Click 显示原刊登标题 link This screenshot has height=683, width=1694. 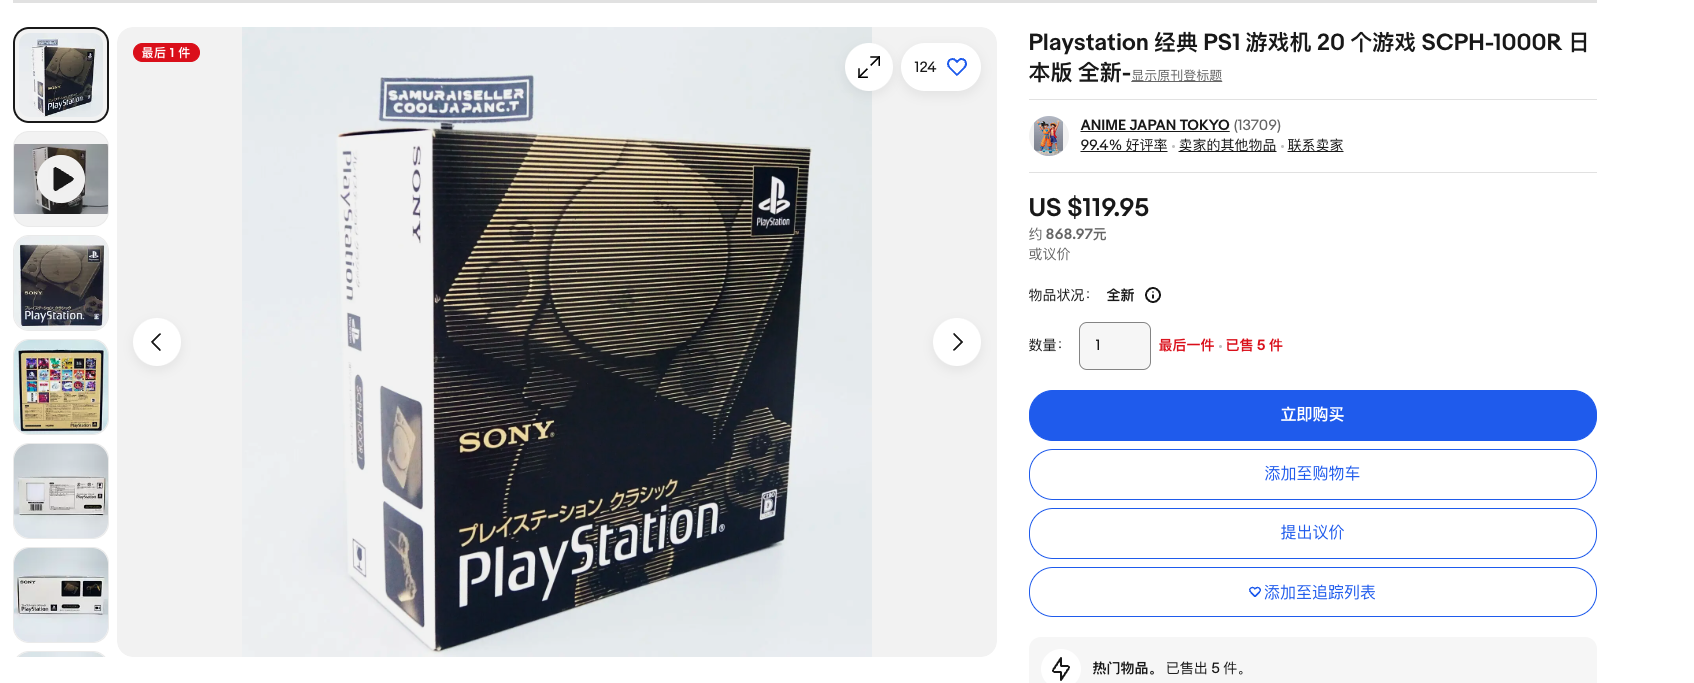tap(1177, 76)
